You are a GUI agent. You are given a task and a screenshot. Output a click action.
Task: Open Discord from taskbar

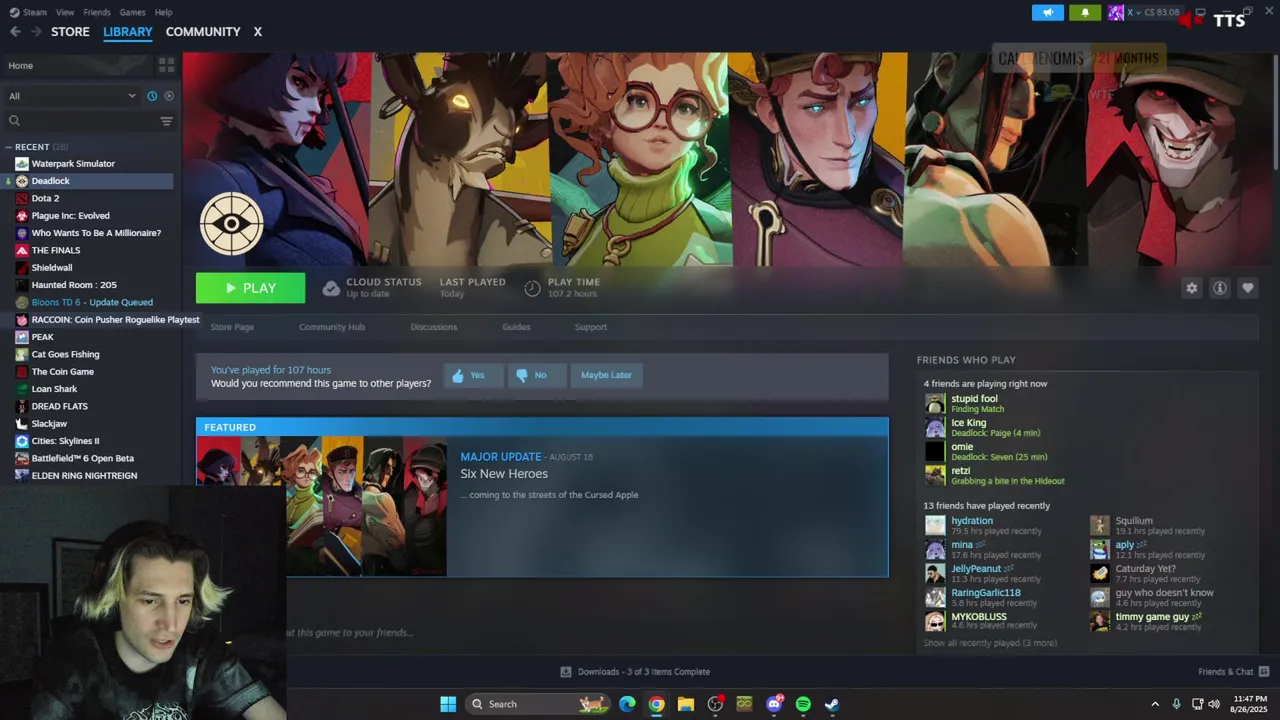773,704
